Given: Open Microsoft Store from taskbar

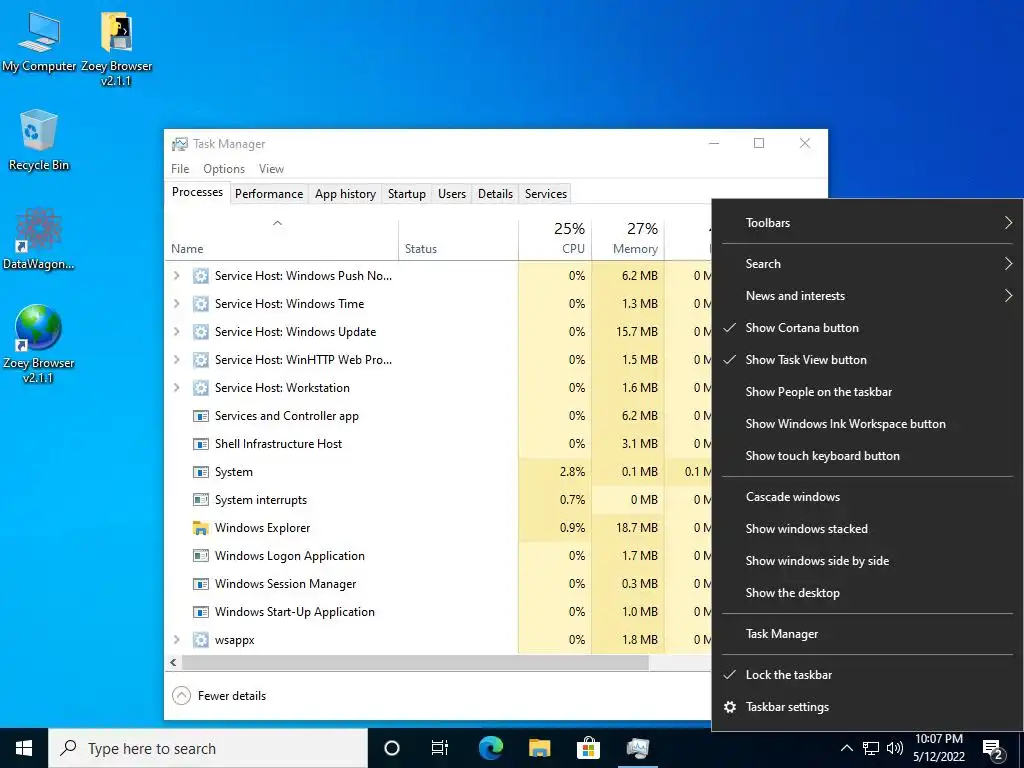Looking at the screenshot, I should pos(588,748).
